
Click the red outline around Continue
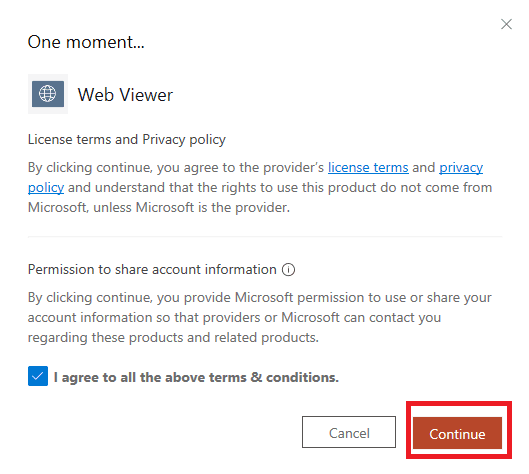(459, 403)
